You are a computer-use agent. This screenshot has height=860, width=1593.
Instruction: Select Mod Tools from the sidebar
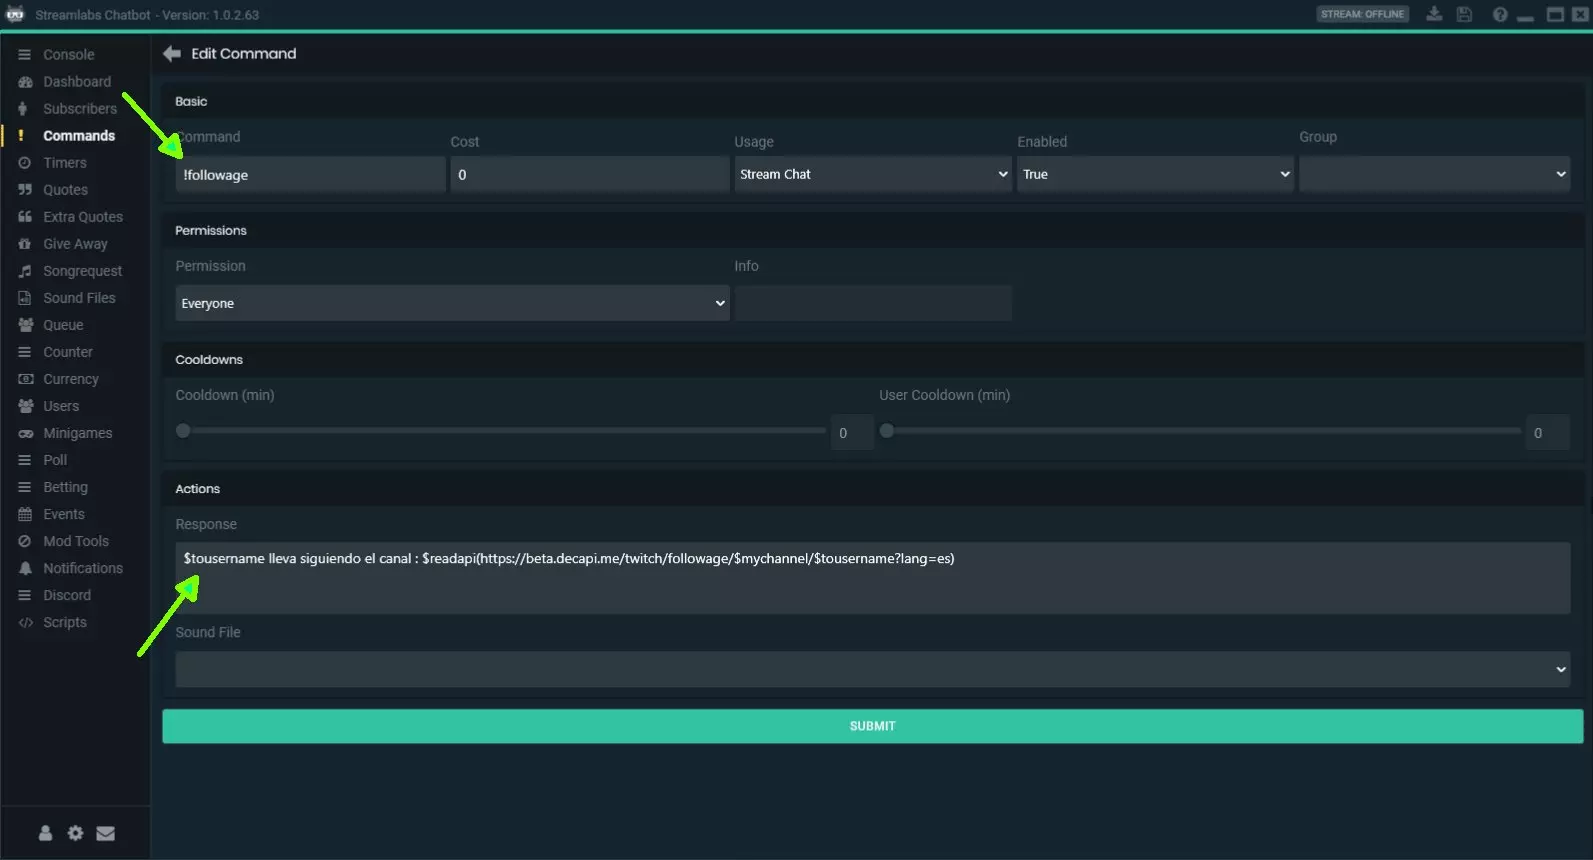pos(76,541)
